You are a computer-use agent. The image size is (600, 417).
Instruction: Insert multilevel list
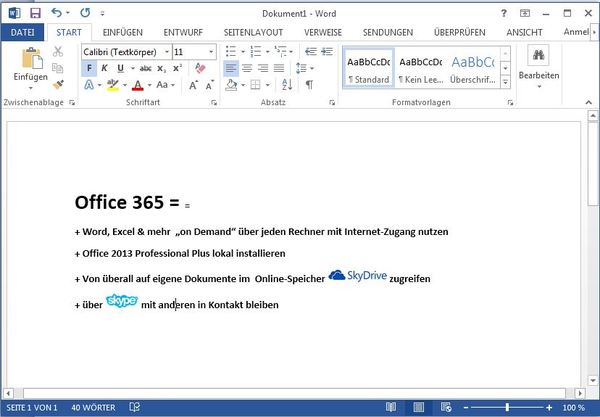280,51
